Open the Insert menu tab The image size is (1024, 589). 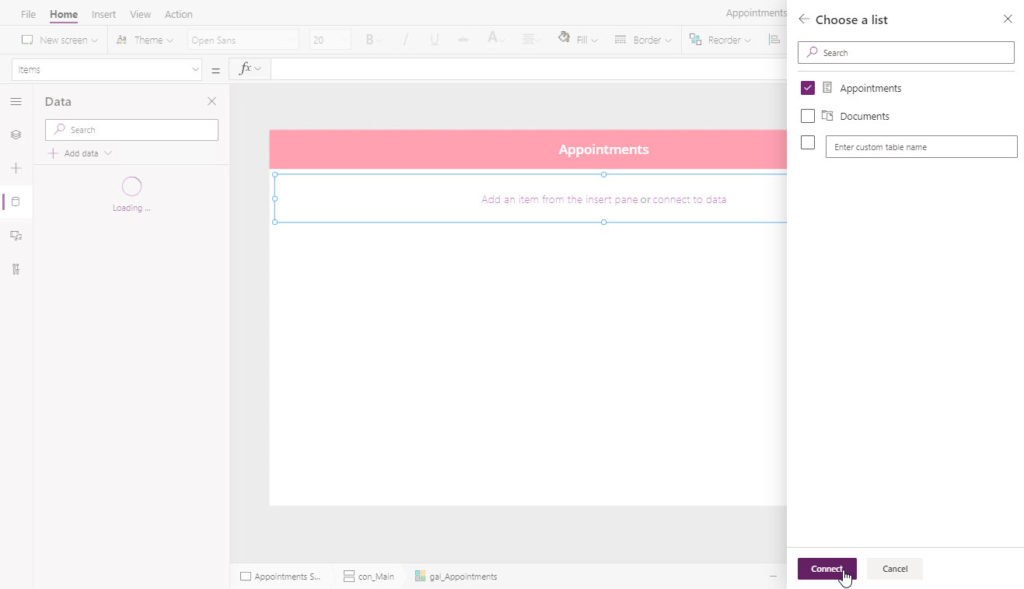pos(103,14)
